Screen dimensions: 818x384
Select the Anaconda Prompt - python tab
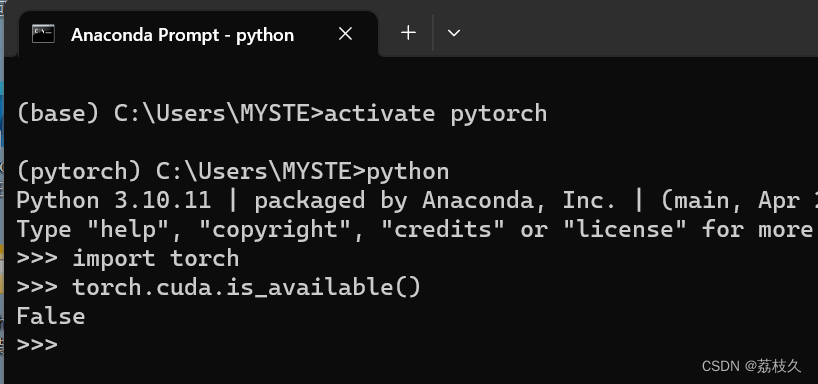tap(198, 34)
